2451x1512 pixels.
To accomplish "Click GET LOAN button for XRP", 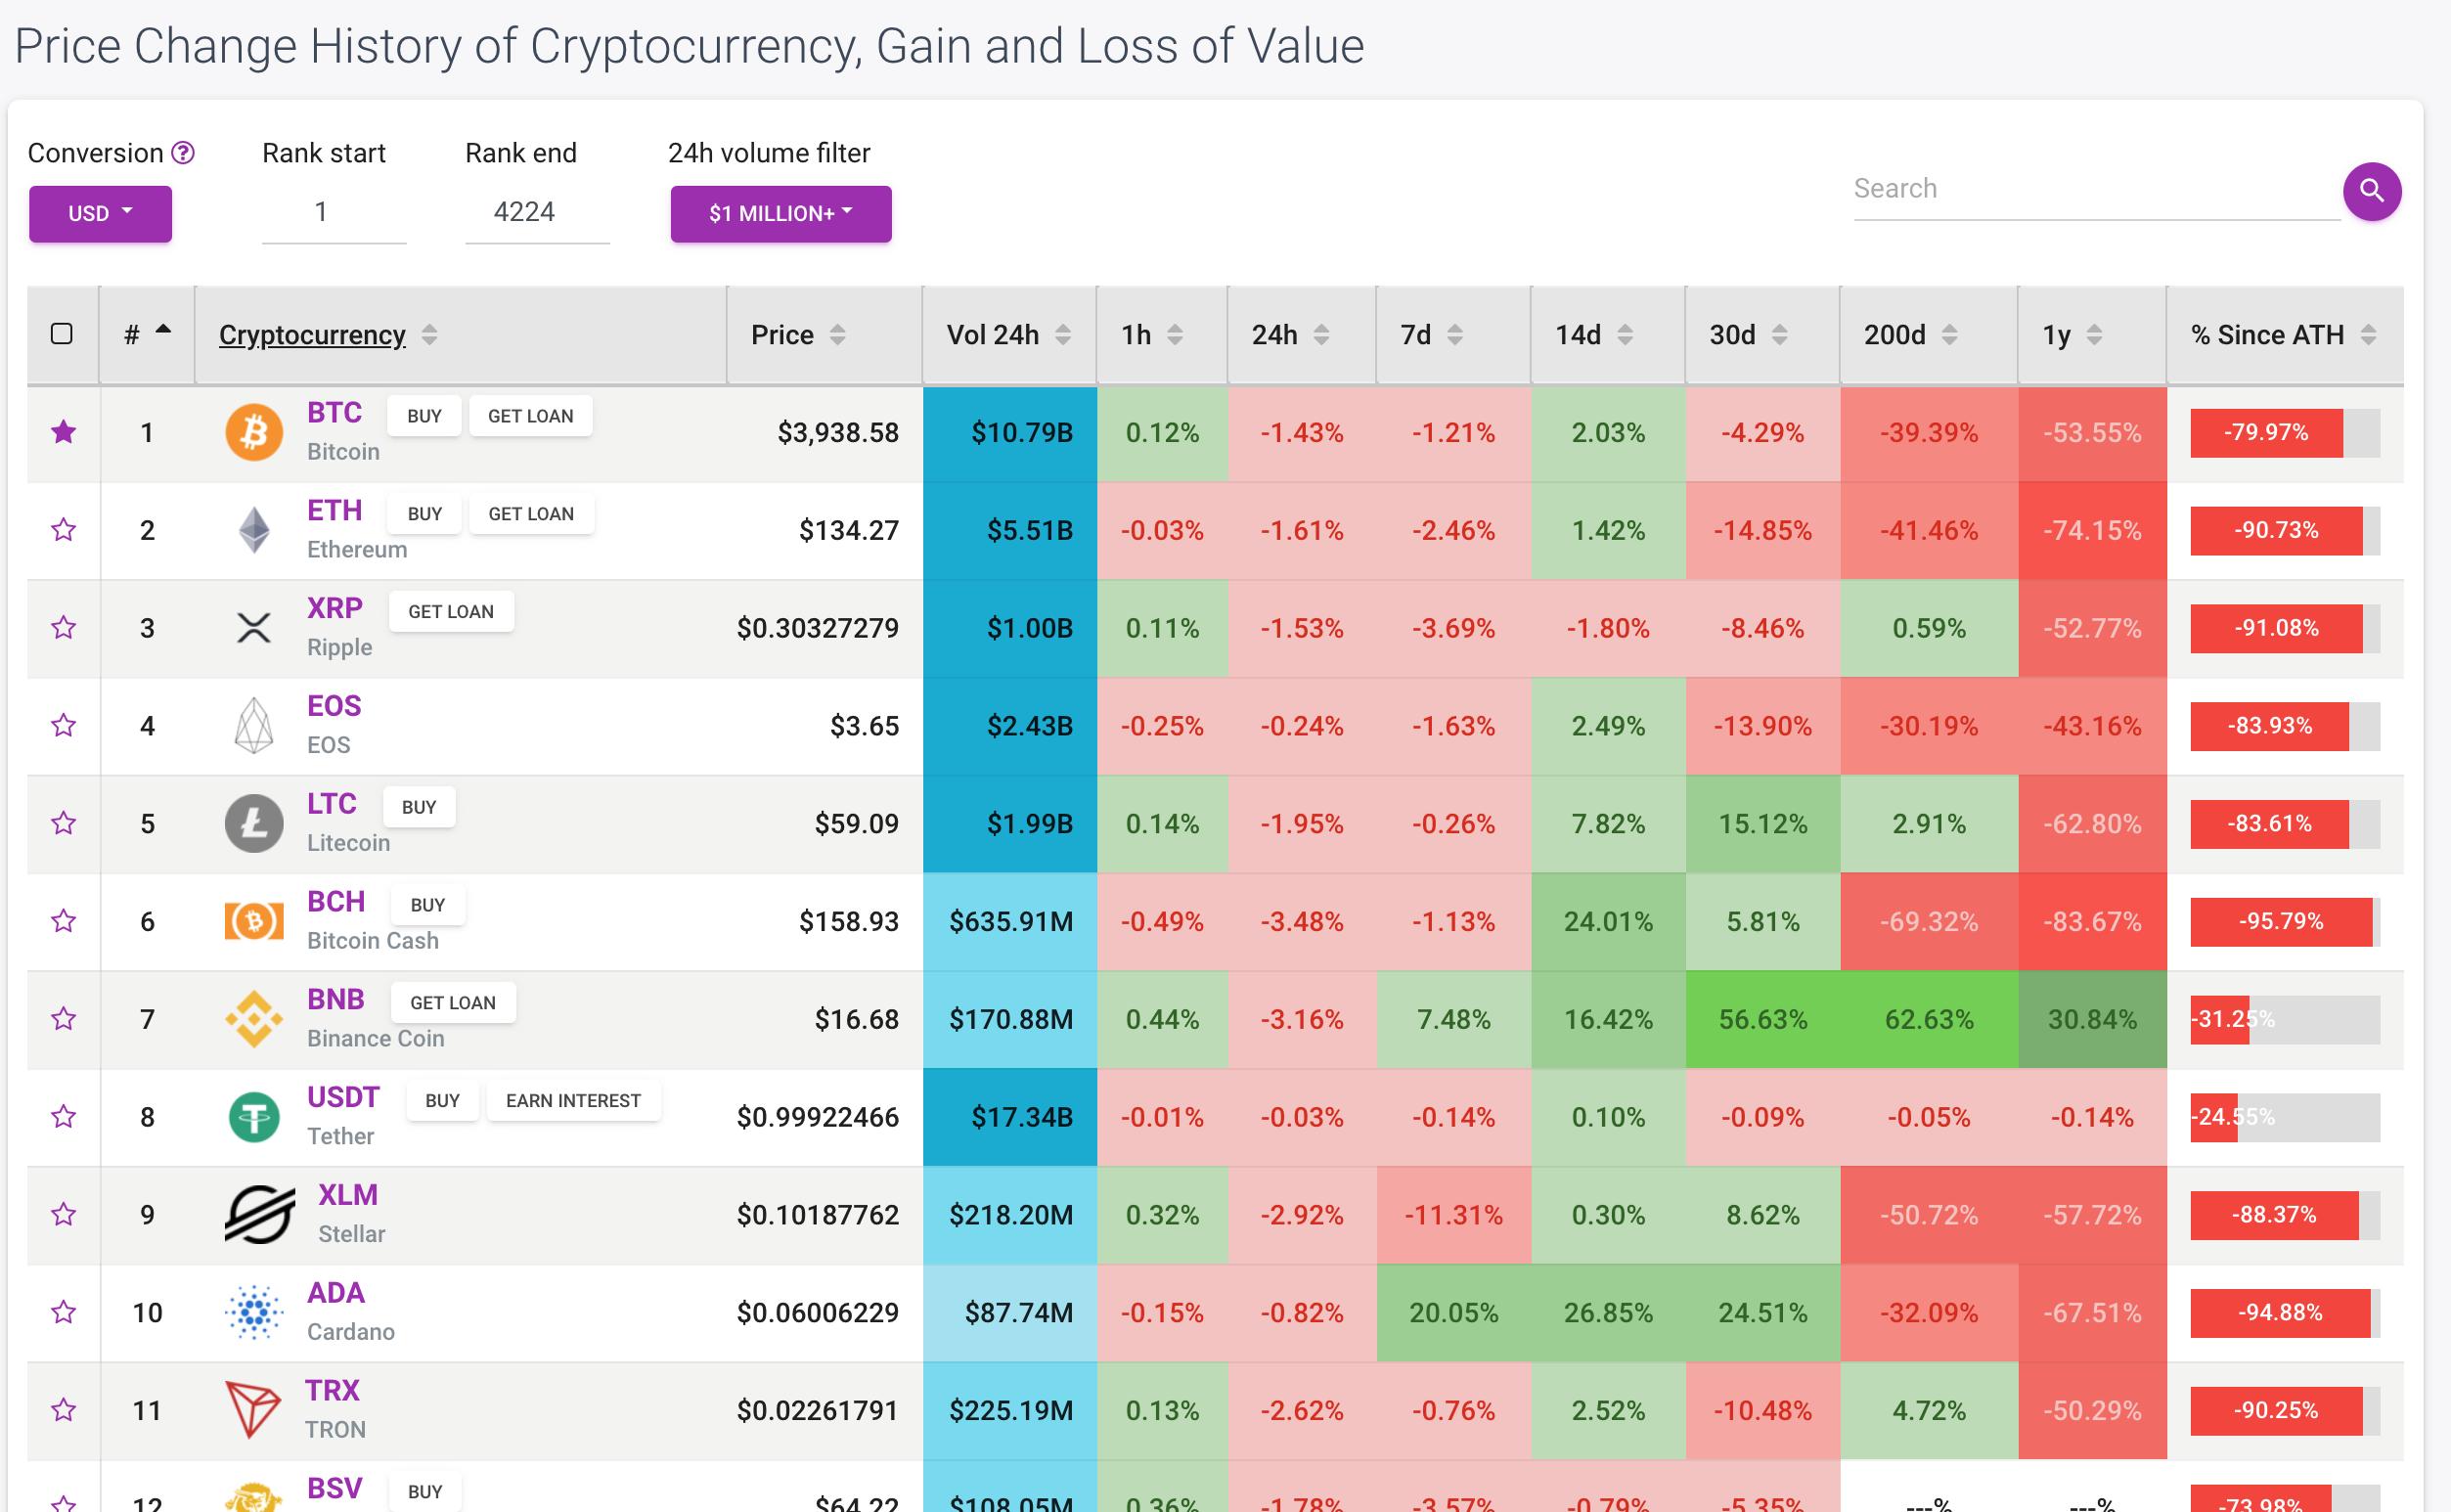I will [x=451, y=612].
